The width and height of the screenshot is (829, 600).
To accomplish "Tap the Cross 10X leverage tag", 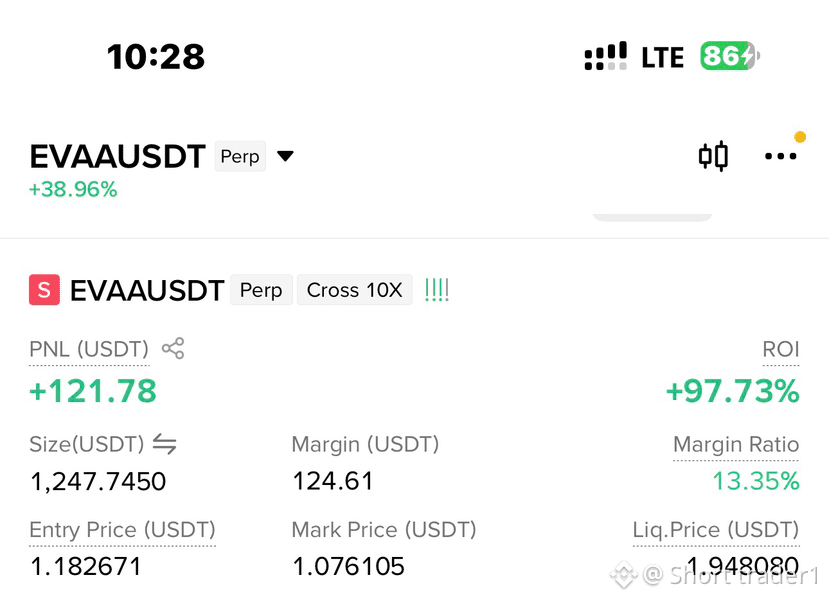I will click(x=354, y=290).
